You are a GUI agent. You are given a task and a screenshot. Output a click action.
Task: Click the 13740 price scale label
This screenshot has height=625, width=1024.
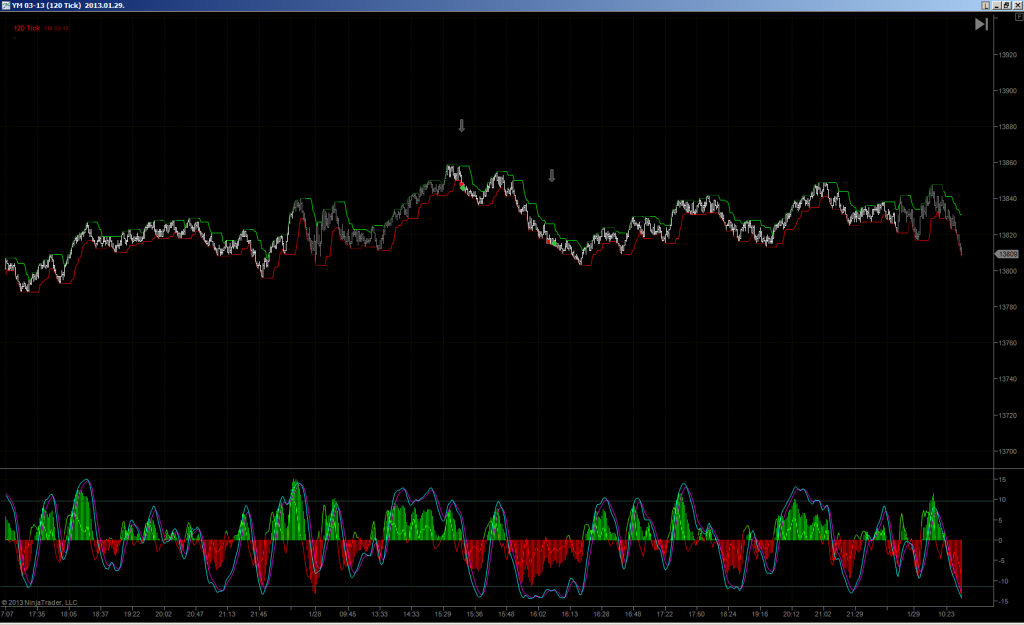pyautogui.click(x=1008, y=379)
